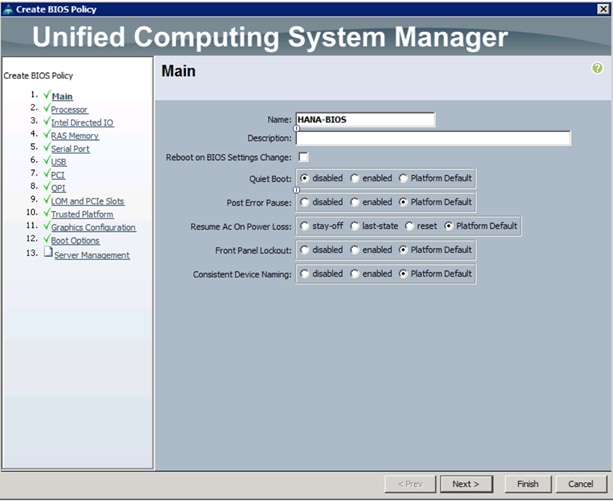Viewport: 613px width, 501px height.
Task: Click the Server Management page icon
Action: (x=48, y=252)
